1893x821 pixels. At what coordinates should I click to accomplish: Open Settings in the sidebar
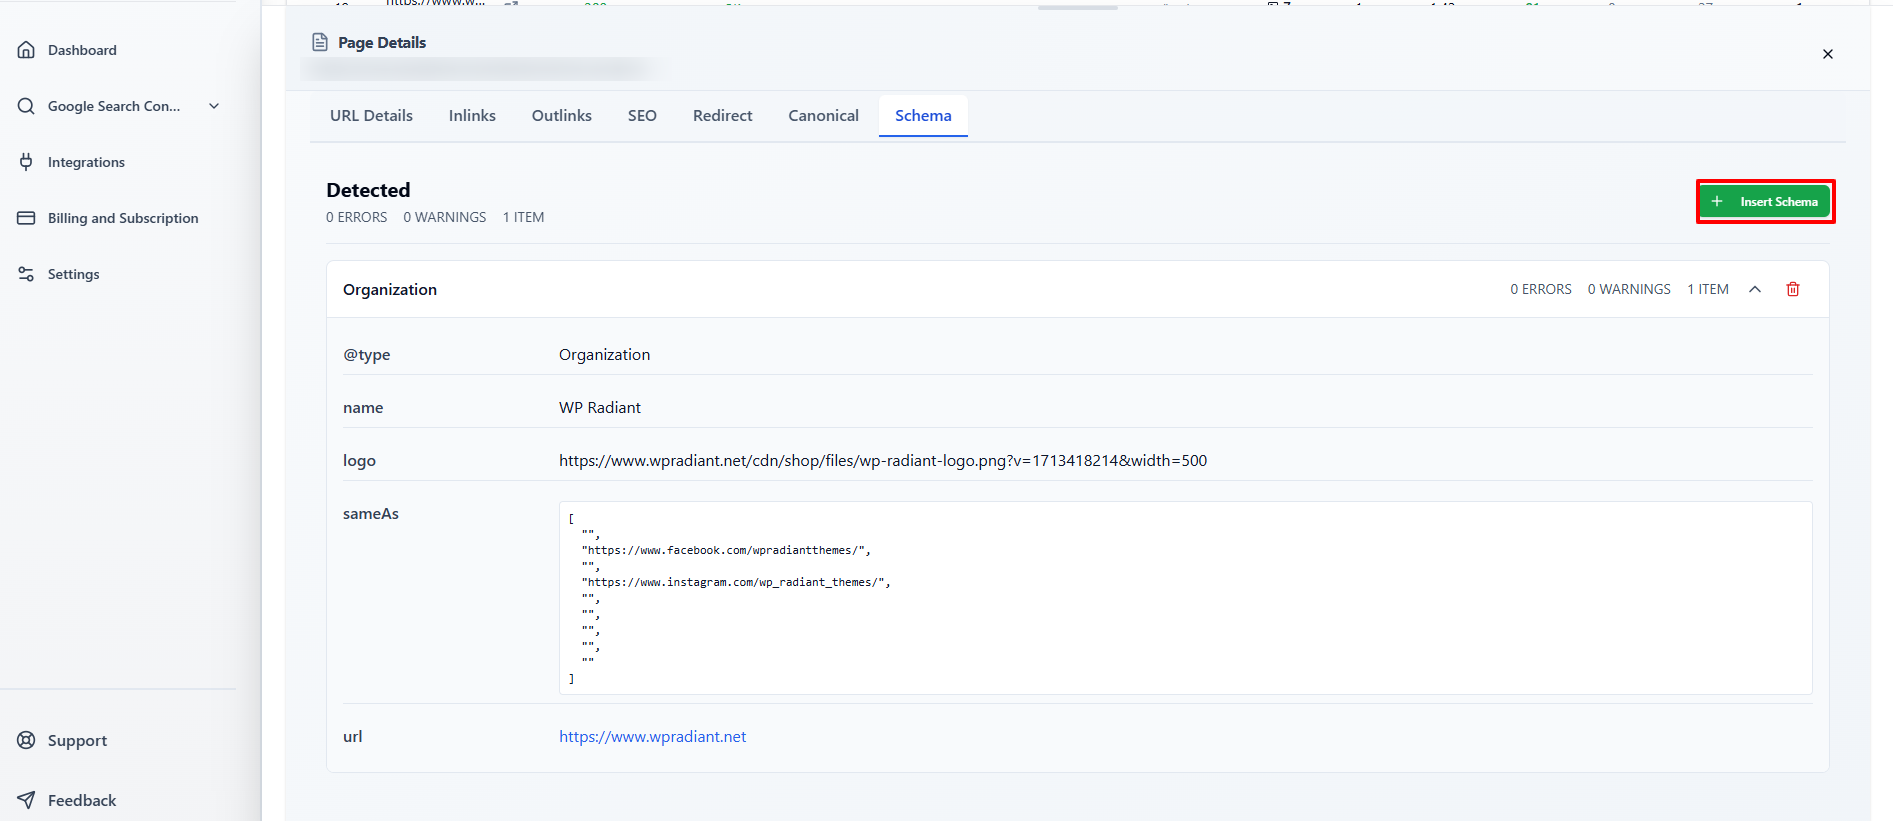click(74, 274)
